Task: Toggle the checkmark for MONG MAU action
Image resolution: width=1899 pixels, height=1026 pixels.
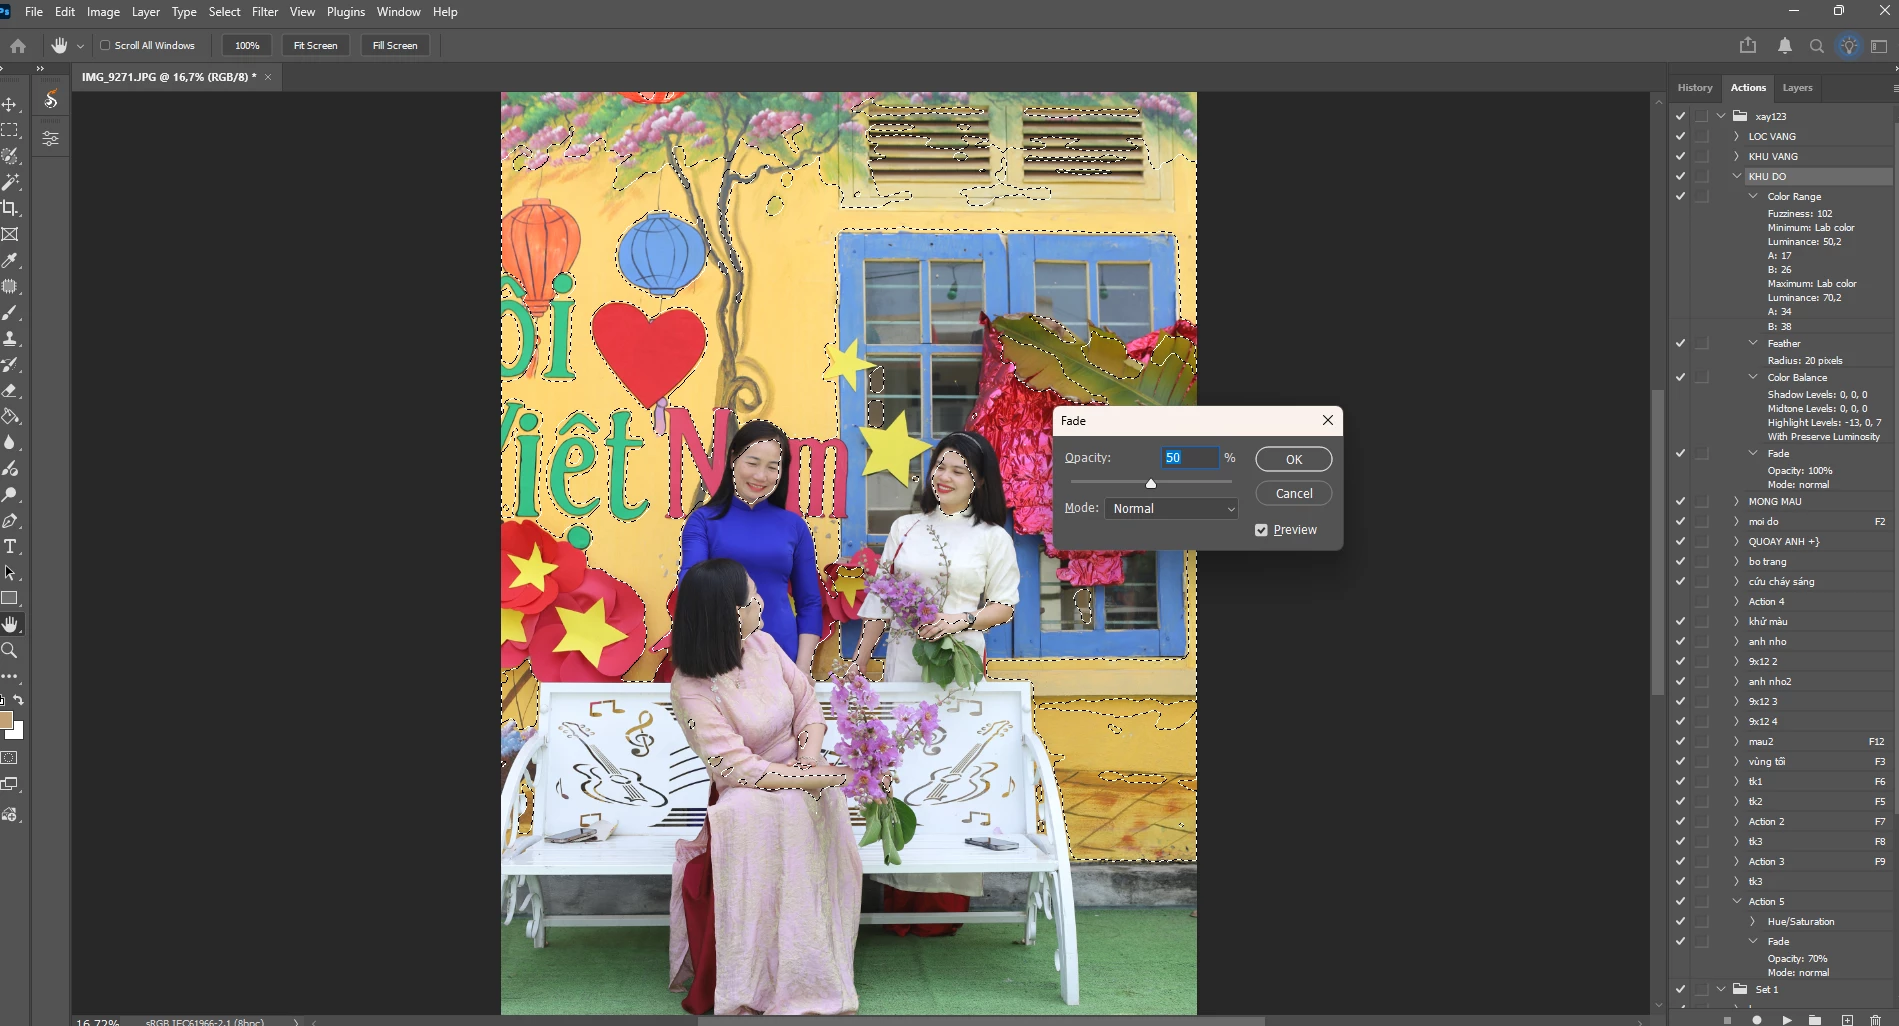Action: (x=1680, y=501)
